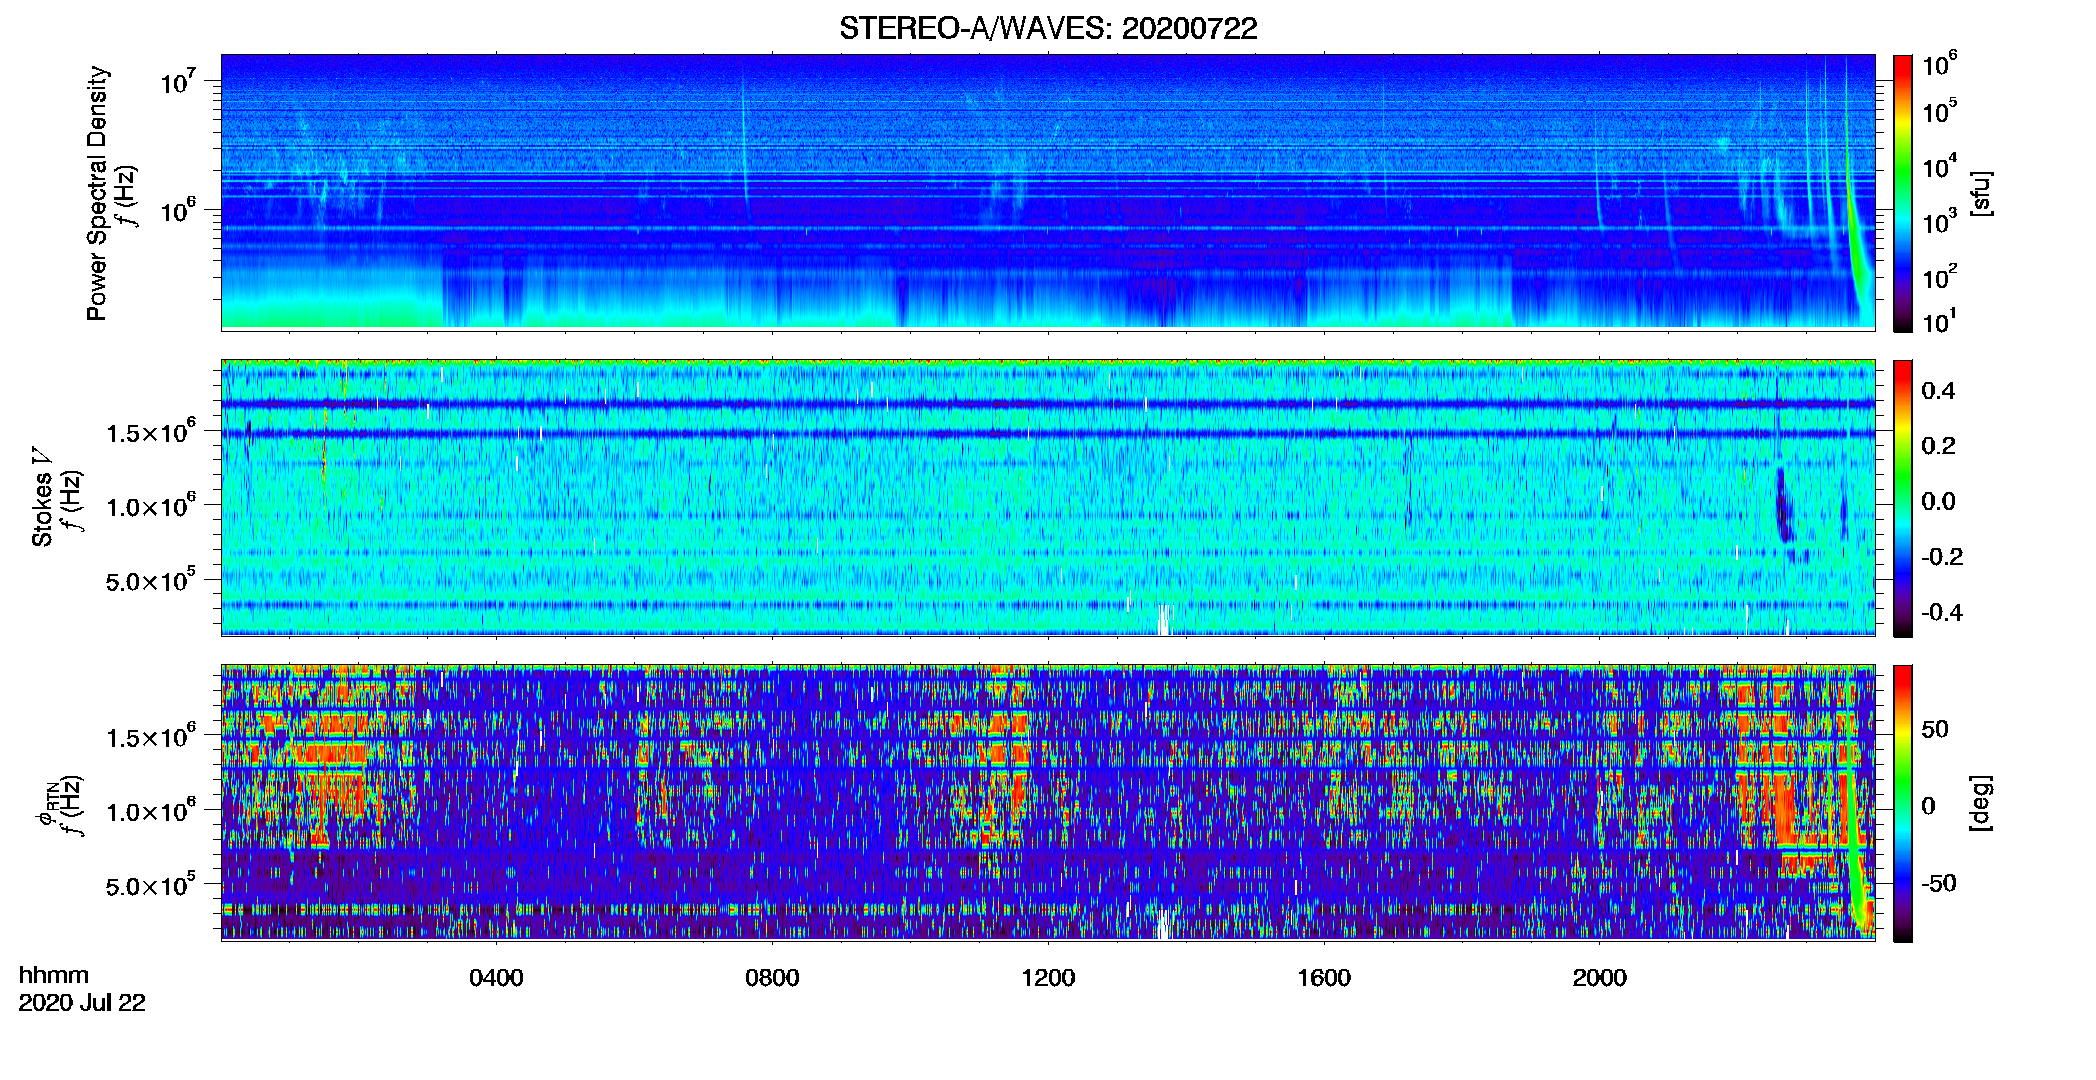2096x1080 pixels.
Task: Click the 10^3 label on sfu color bar
Action: [x=1939, y=222]
